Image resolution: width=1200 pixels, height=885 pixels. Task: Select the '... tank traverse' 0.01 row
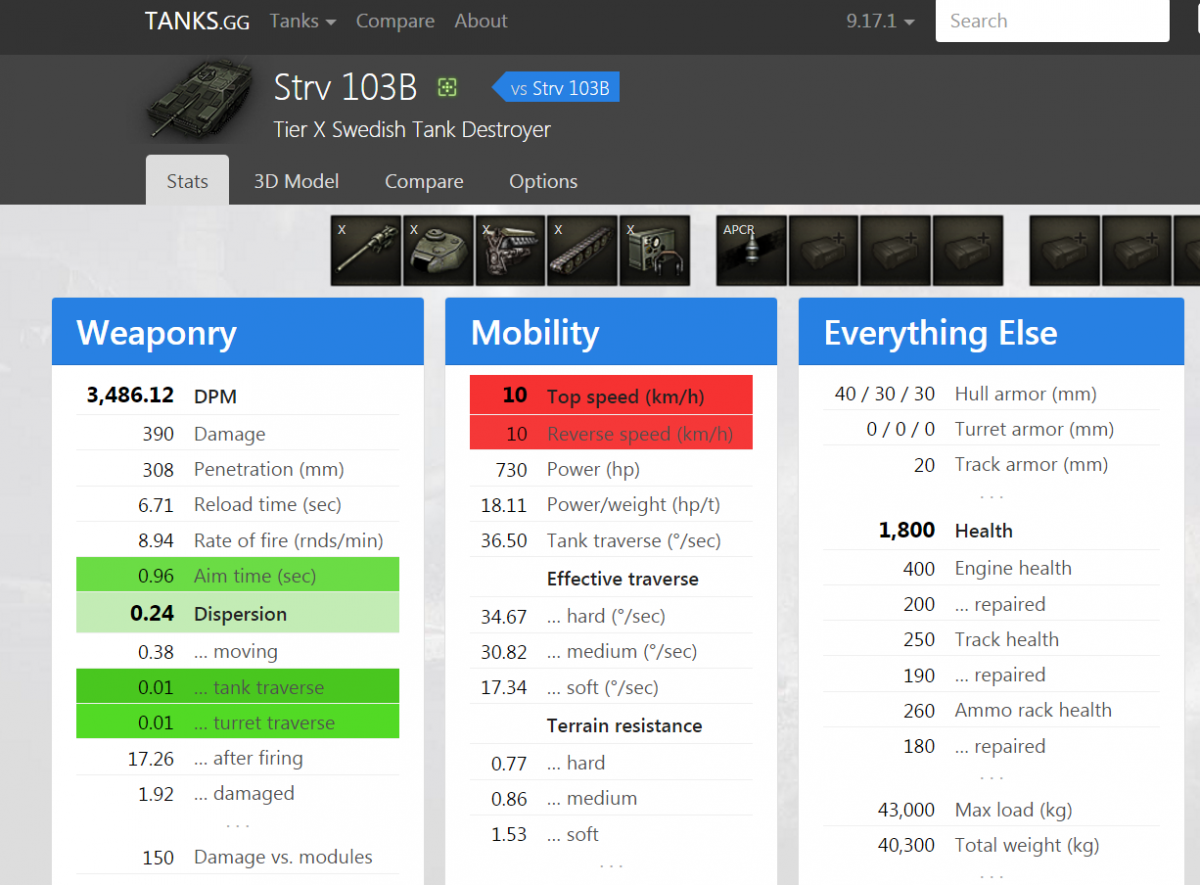(238, 687)
